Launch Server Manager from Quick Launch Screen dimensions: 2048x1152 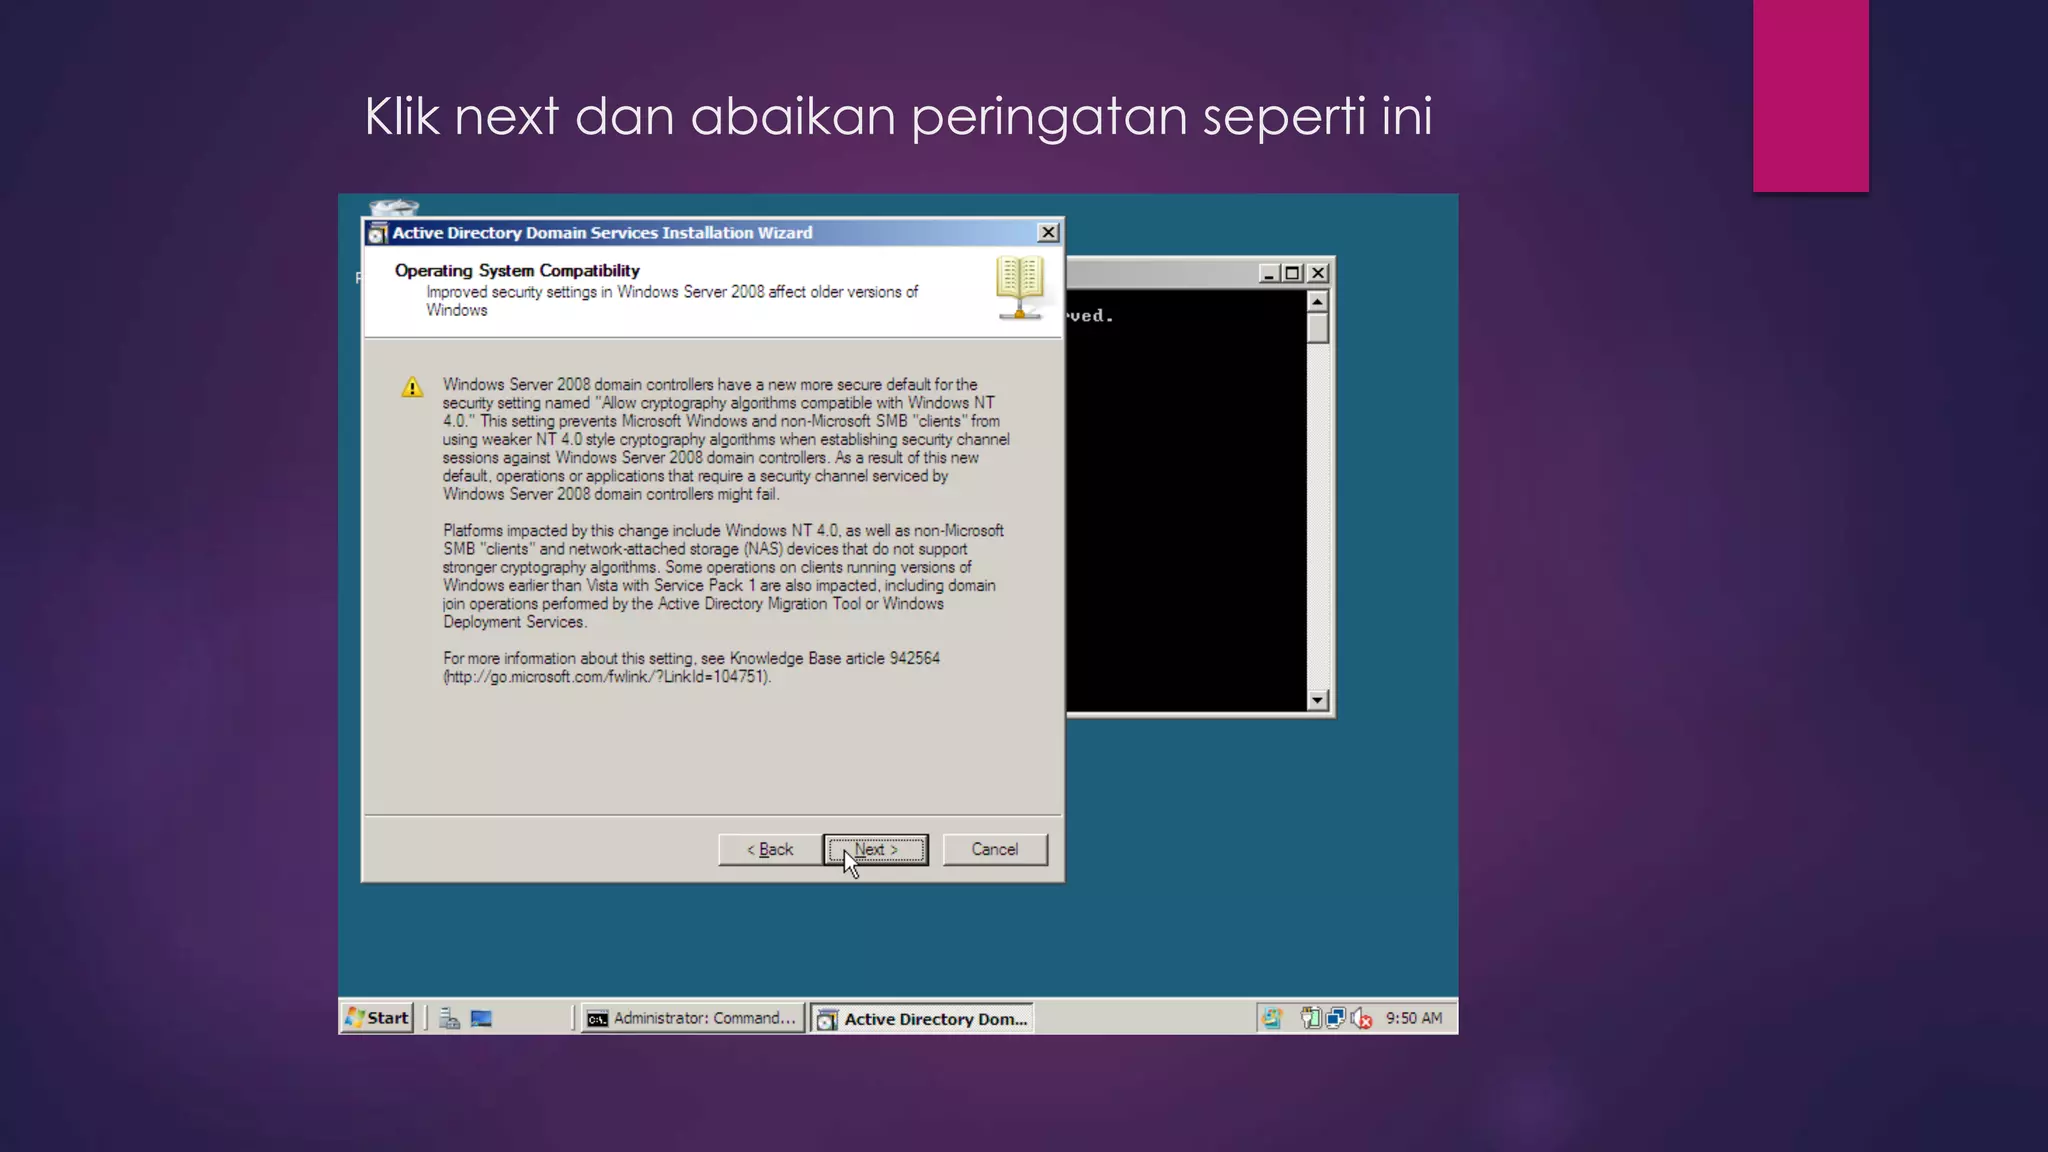point(449,1018)
